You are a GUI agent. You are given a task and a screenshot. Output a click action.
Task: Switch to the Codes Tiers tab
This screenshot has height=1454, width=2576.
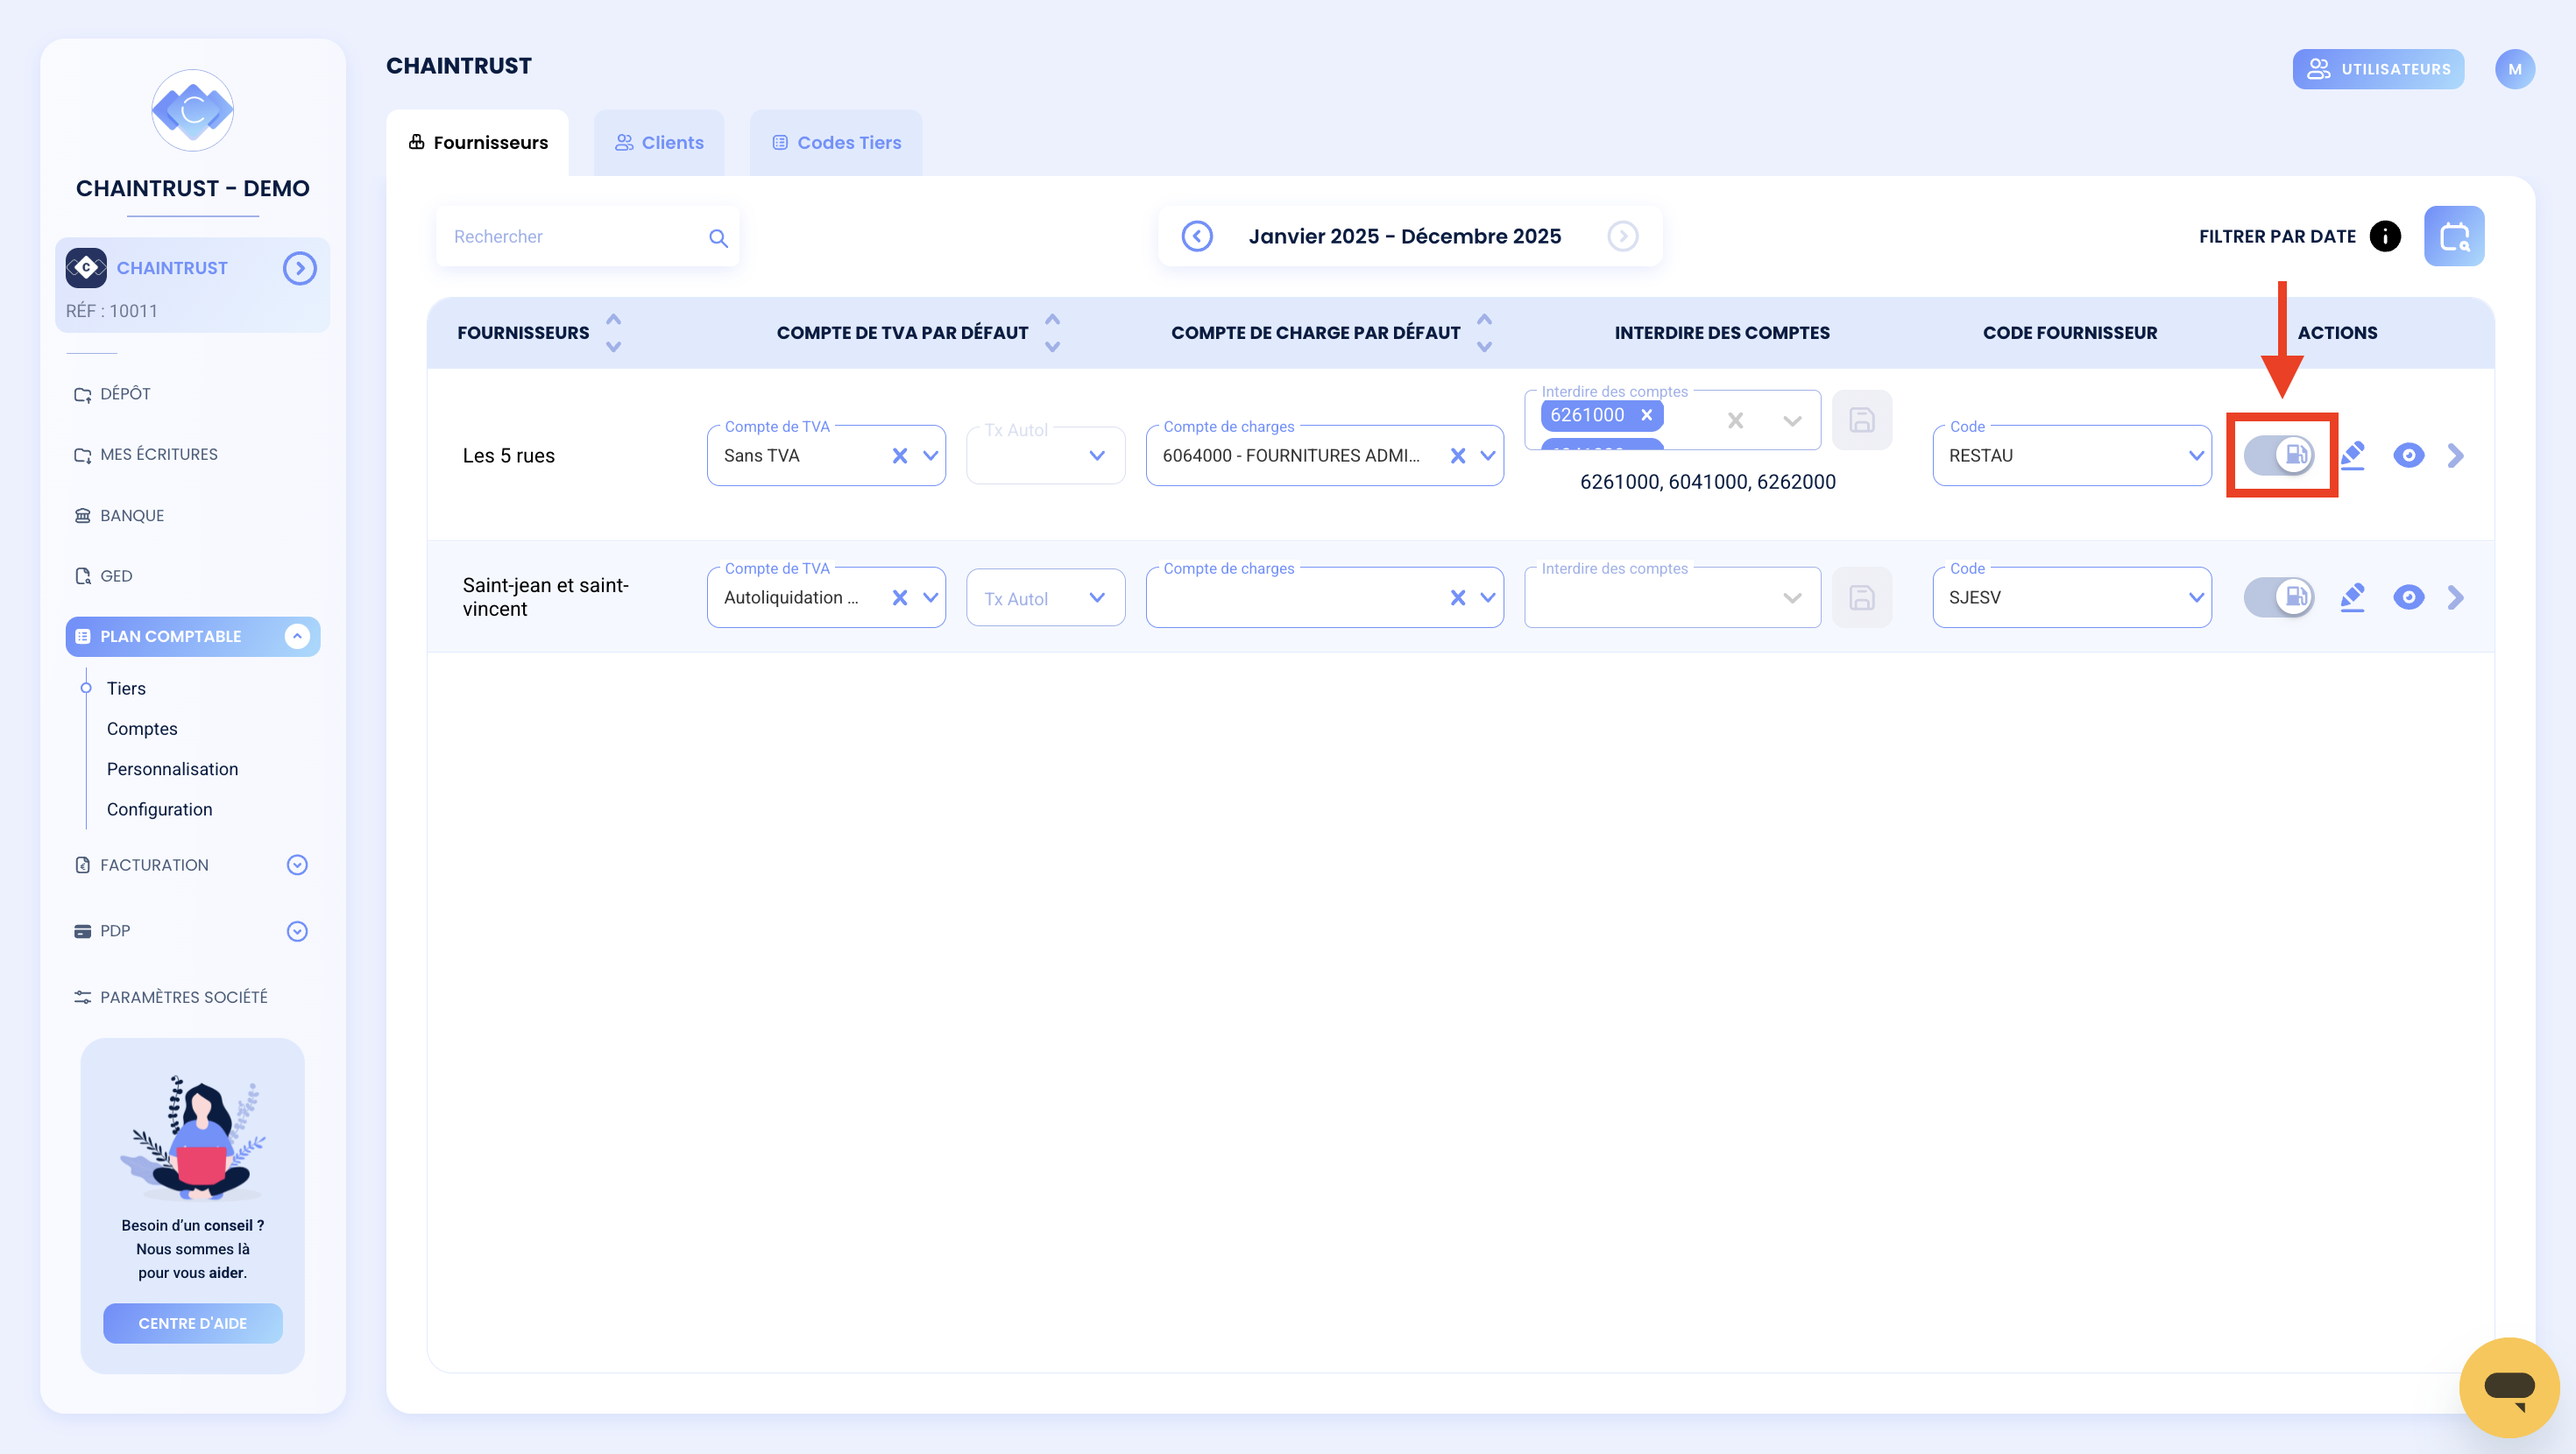836,143
